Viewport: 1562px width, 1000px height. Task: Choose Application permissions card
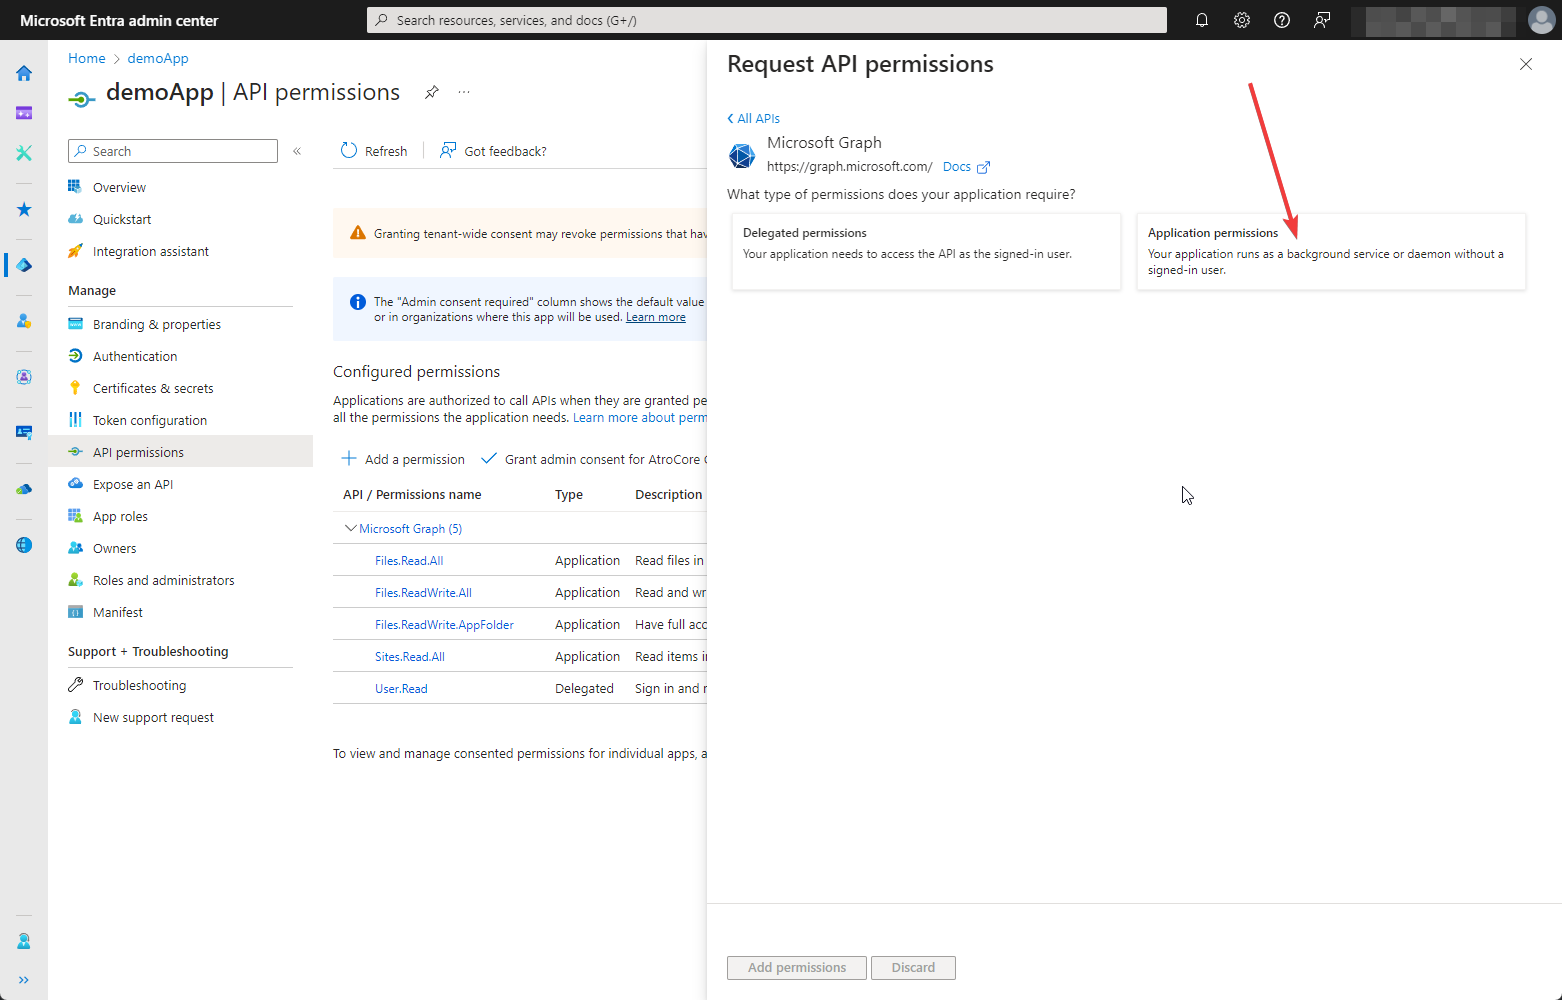(x=1331, y=251)
